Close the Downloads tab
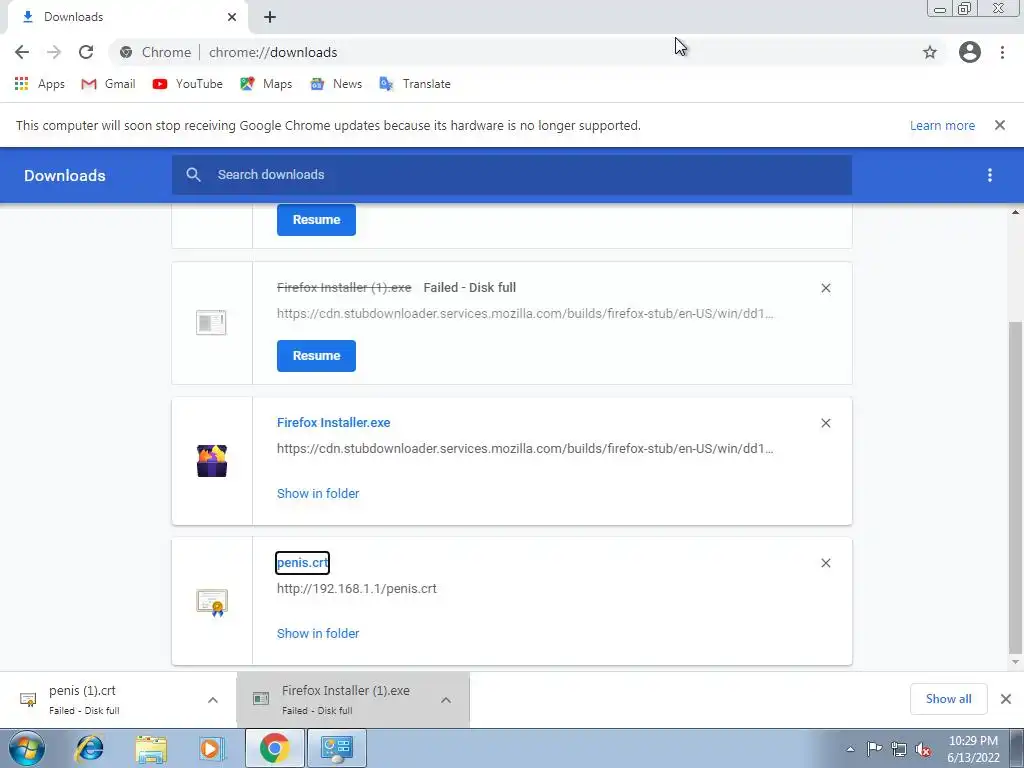This screenshot has height=768, width=1024. click(232, 17)
